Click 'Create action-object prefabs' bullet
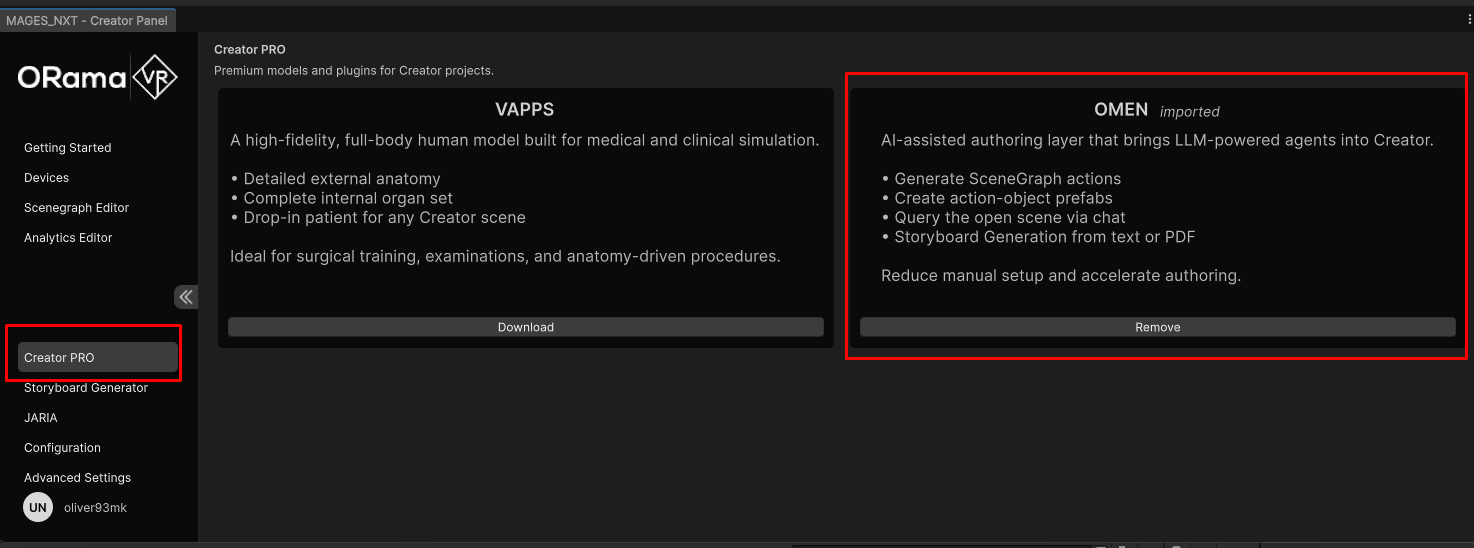The width and height of the screenshot is (1474, 548). 997,198
